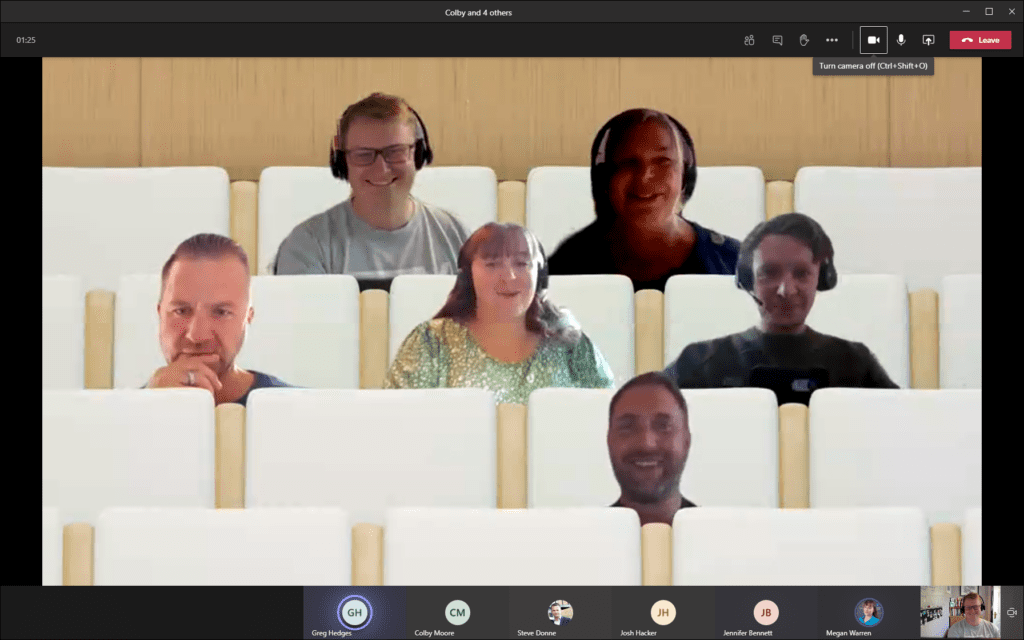
Task: Click Steve Donne's profile photo
Action: pos(560,612)
